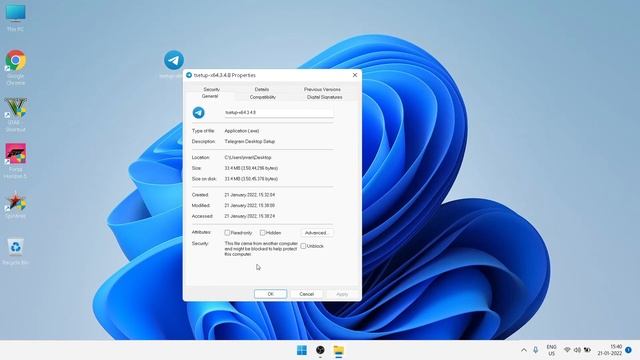Switch to the Details tab
Image resolution: width=640 pixels, height=360 pixels.
point(262,89)
